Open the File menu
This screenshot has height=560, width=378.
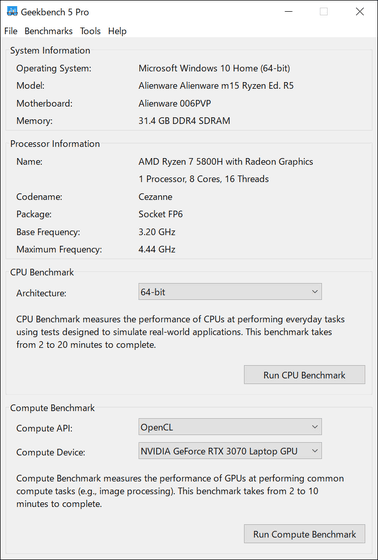pyautogui.click(x=10, y=31)
